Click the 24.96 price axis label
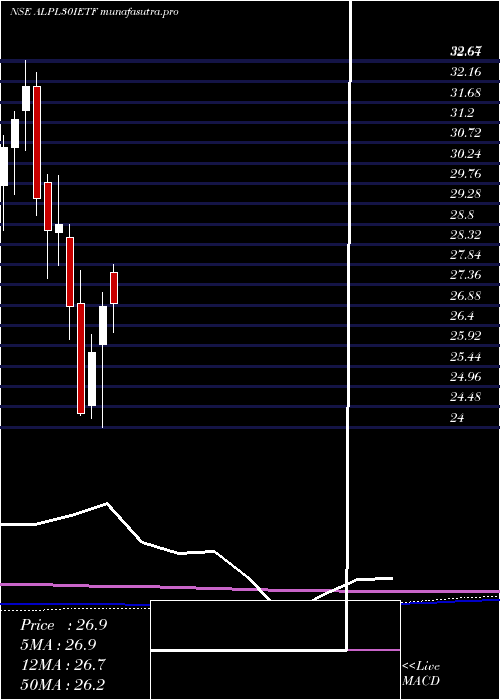 466,377
